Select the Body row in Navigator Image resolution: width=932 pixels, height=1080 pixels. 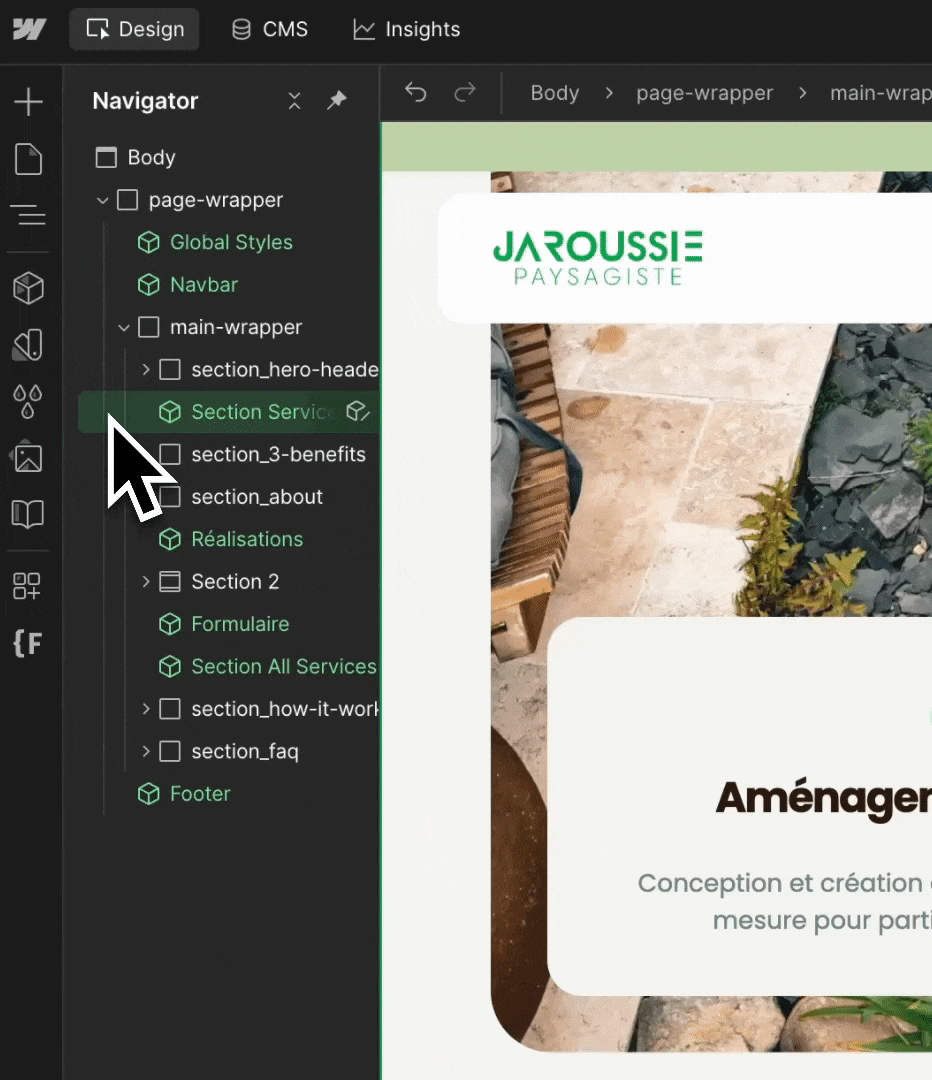tap(229, 158)
